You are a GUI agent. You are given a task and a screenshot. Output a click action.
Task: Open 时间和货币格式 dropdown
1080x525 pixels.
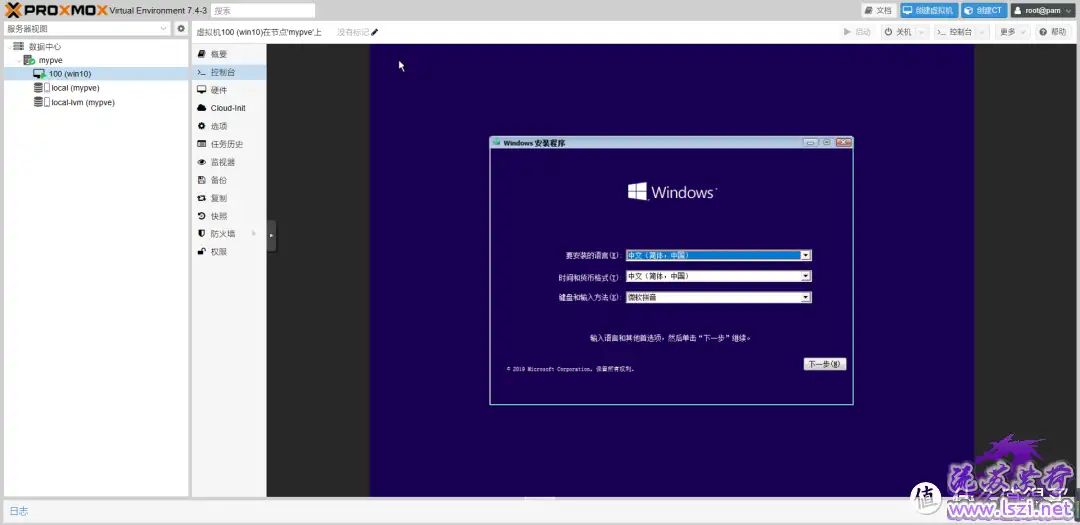(718, 276)
